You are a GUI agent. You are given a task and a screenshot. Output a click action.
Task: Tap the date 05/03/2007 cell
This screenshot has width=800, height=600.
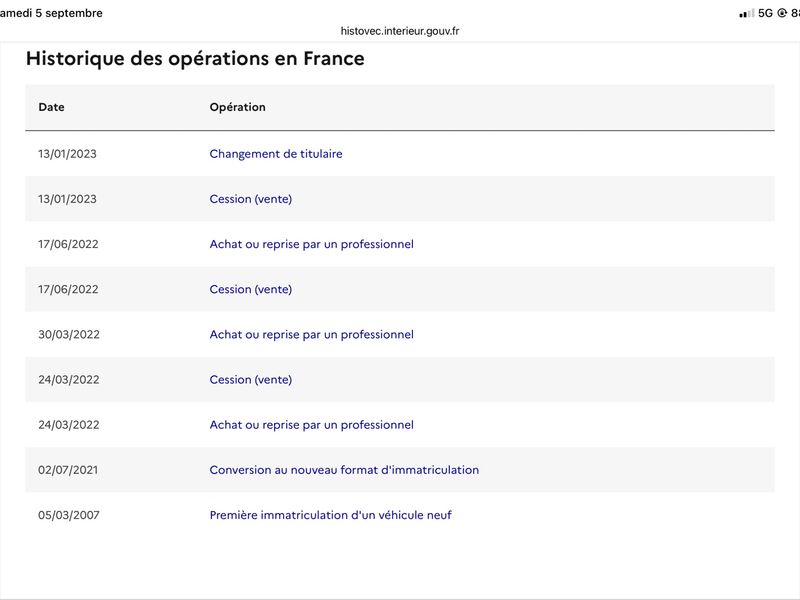[x=69, y=515]
